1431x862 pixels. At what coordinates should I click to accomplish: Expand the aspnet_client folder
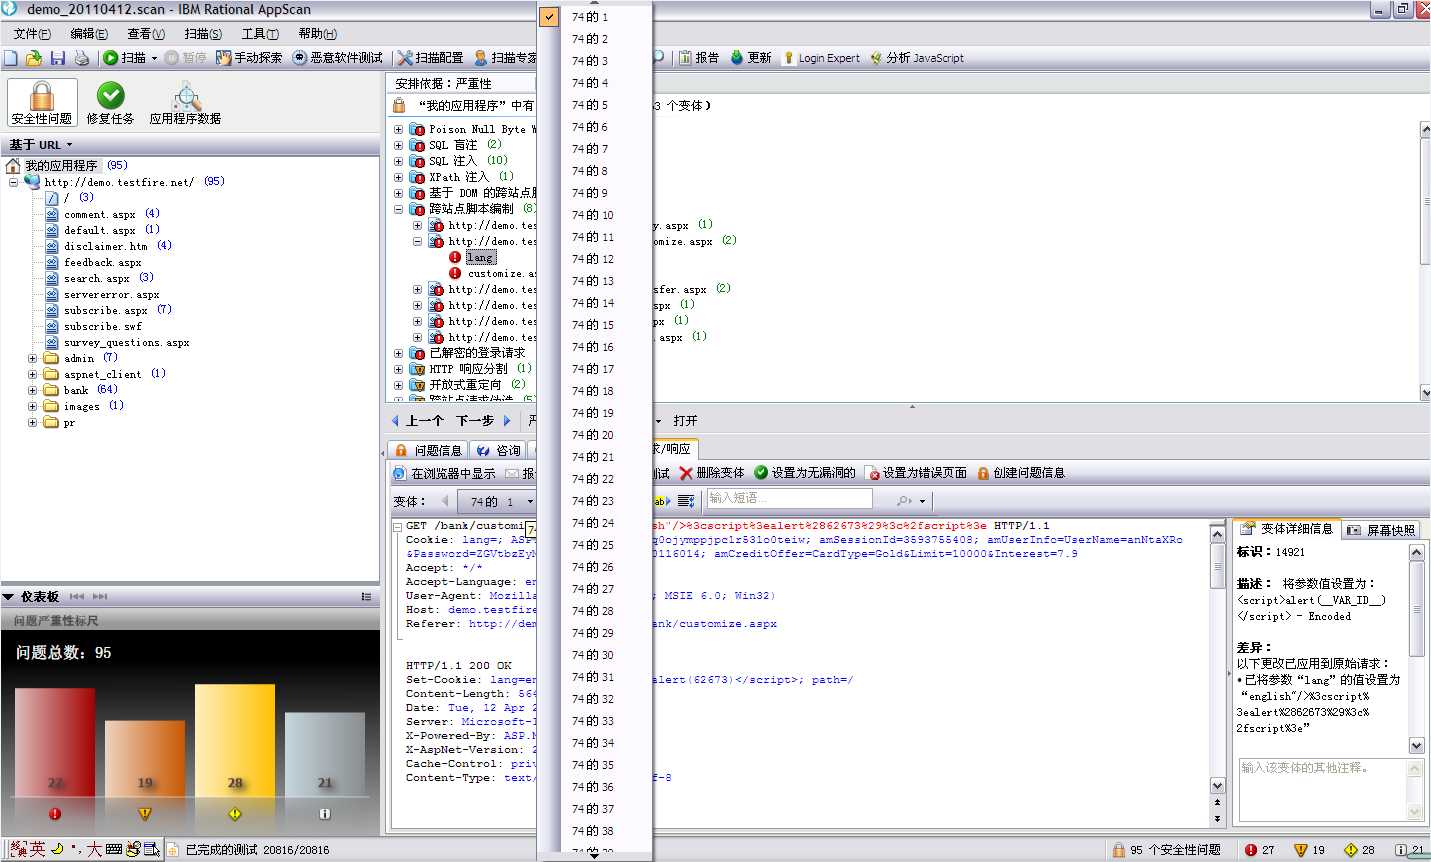coord(32,374)
